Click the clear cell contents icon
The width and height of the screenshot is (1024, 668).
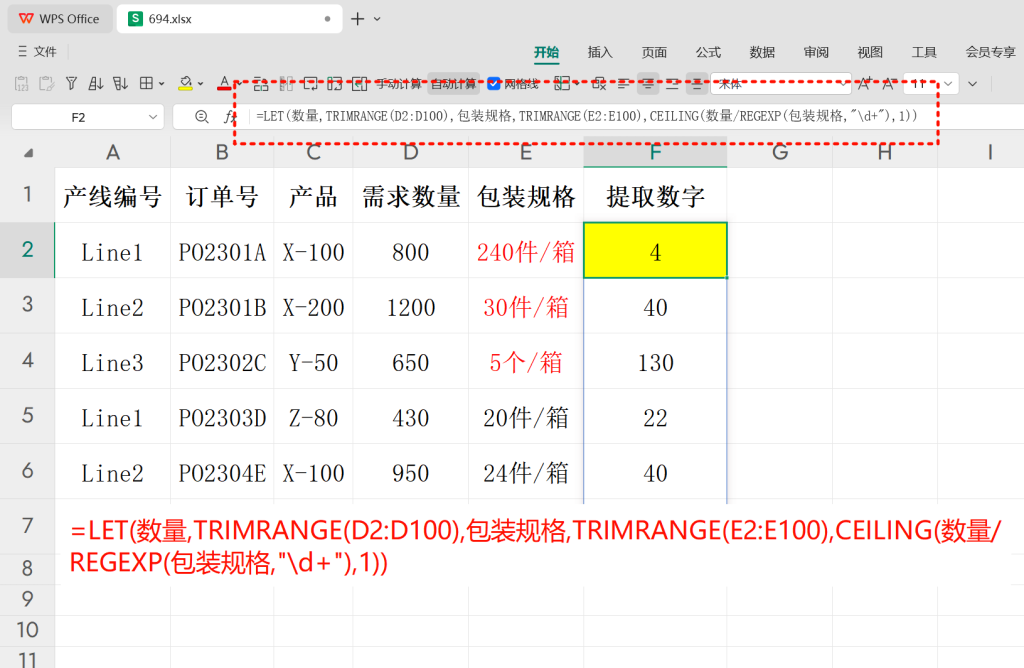coord(598,84)
